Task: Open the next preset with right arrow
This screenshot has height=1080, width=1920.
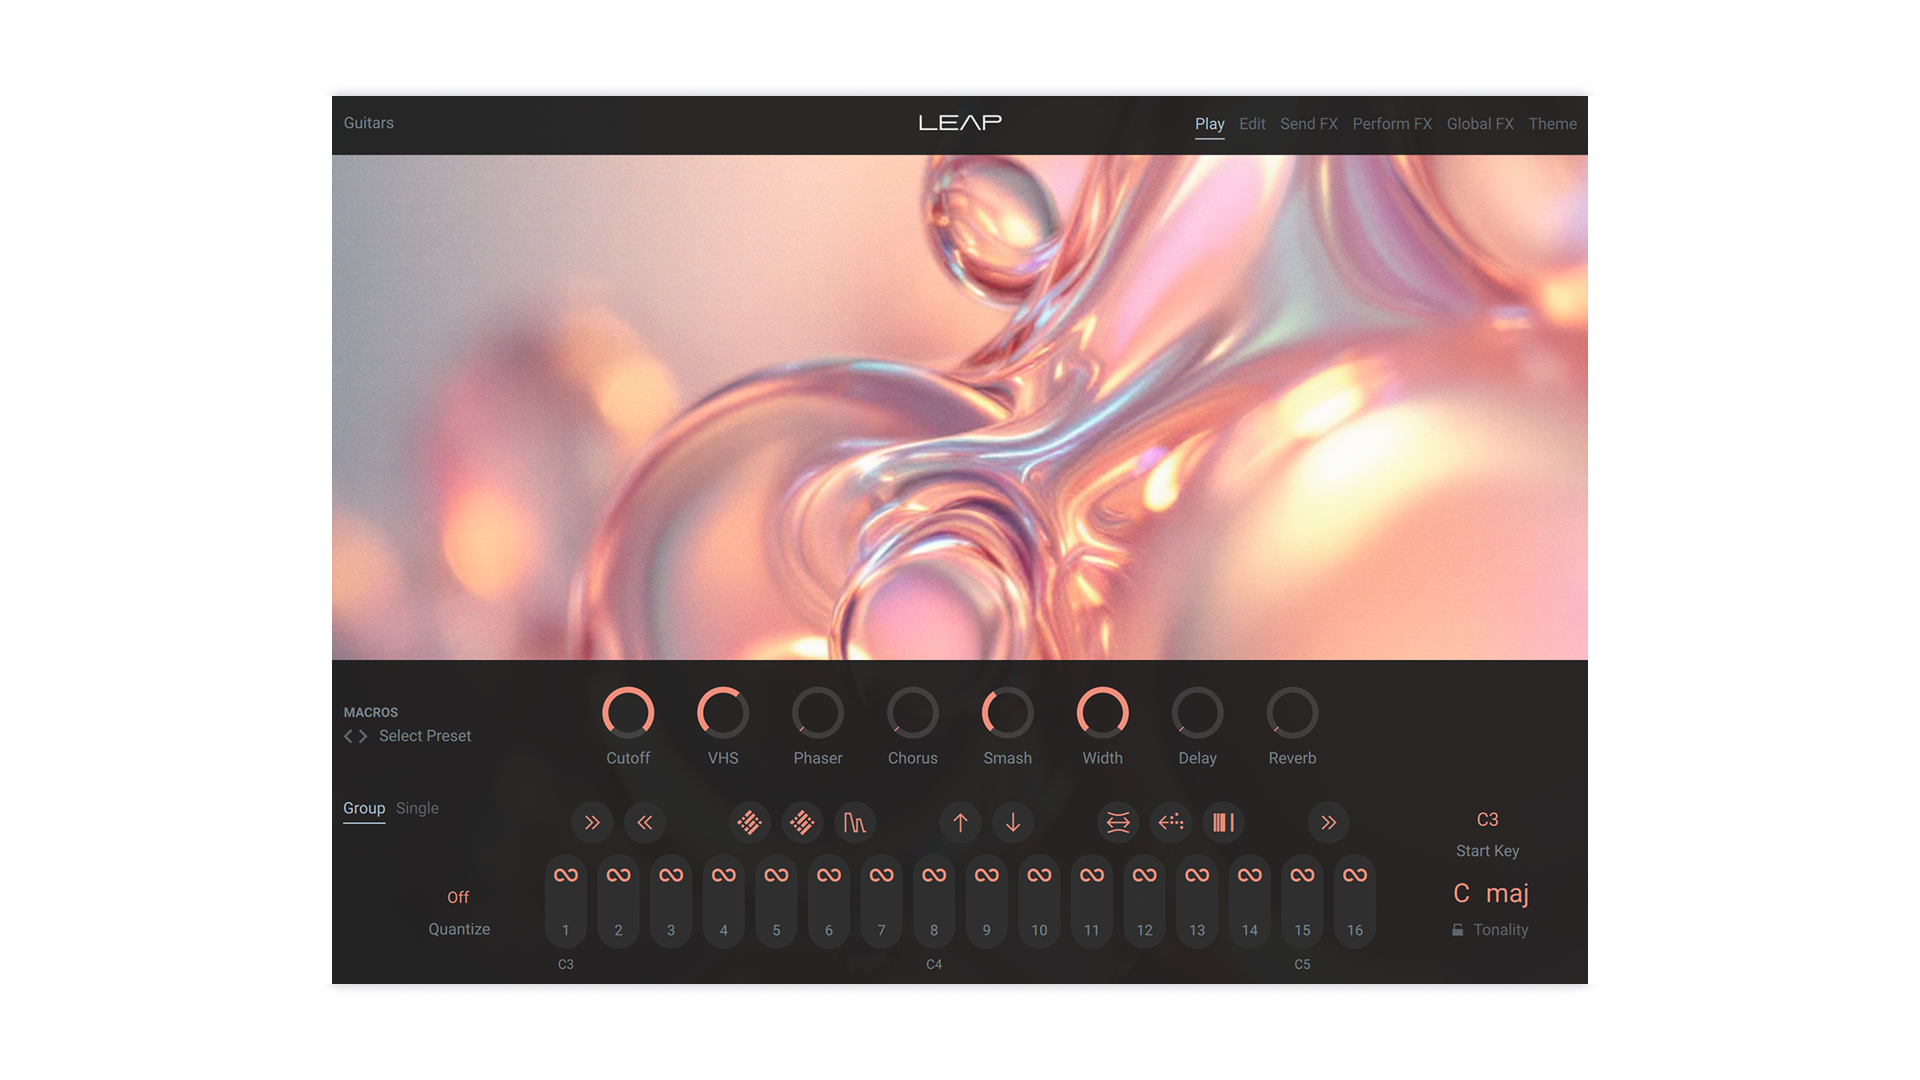Action: [364, 736]
